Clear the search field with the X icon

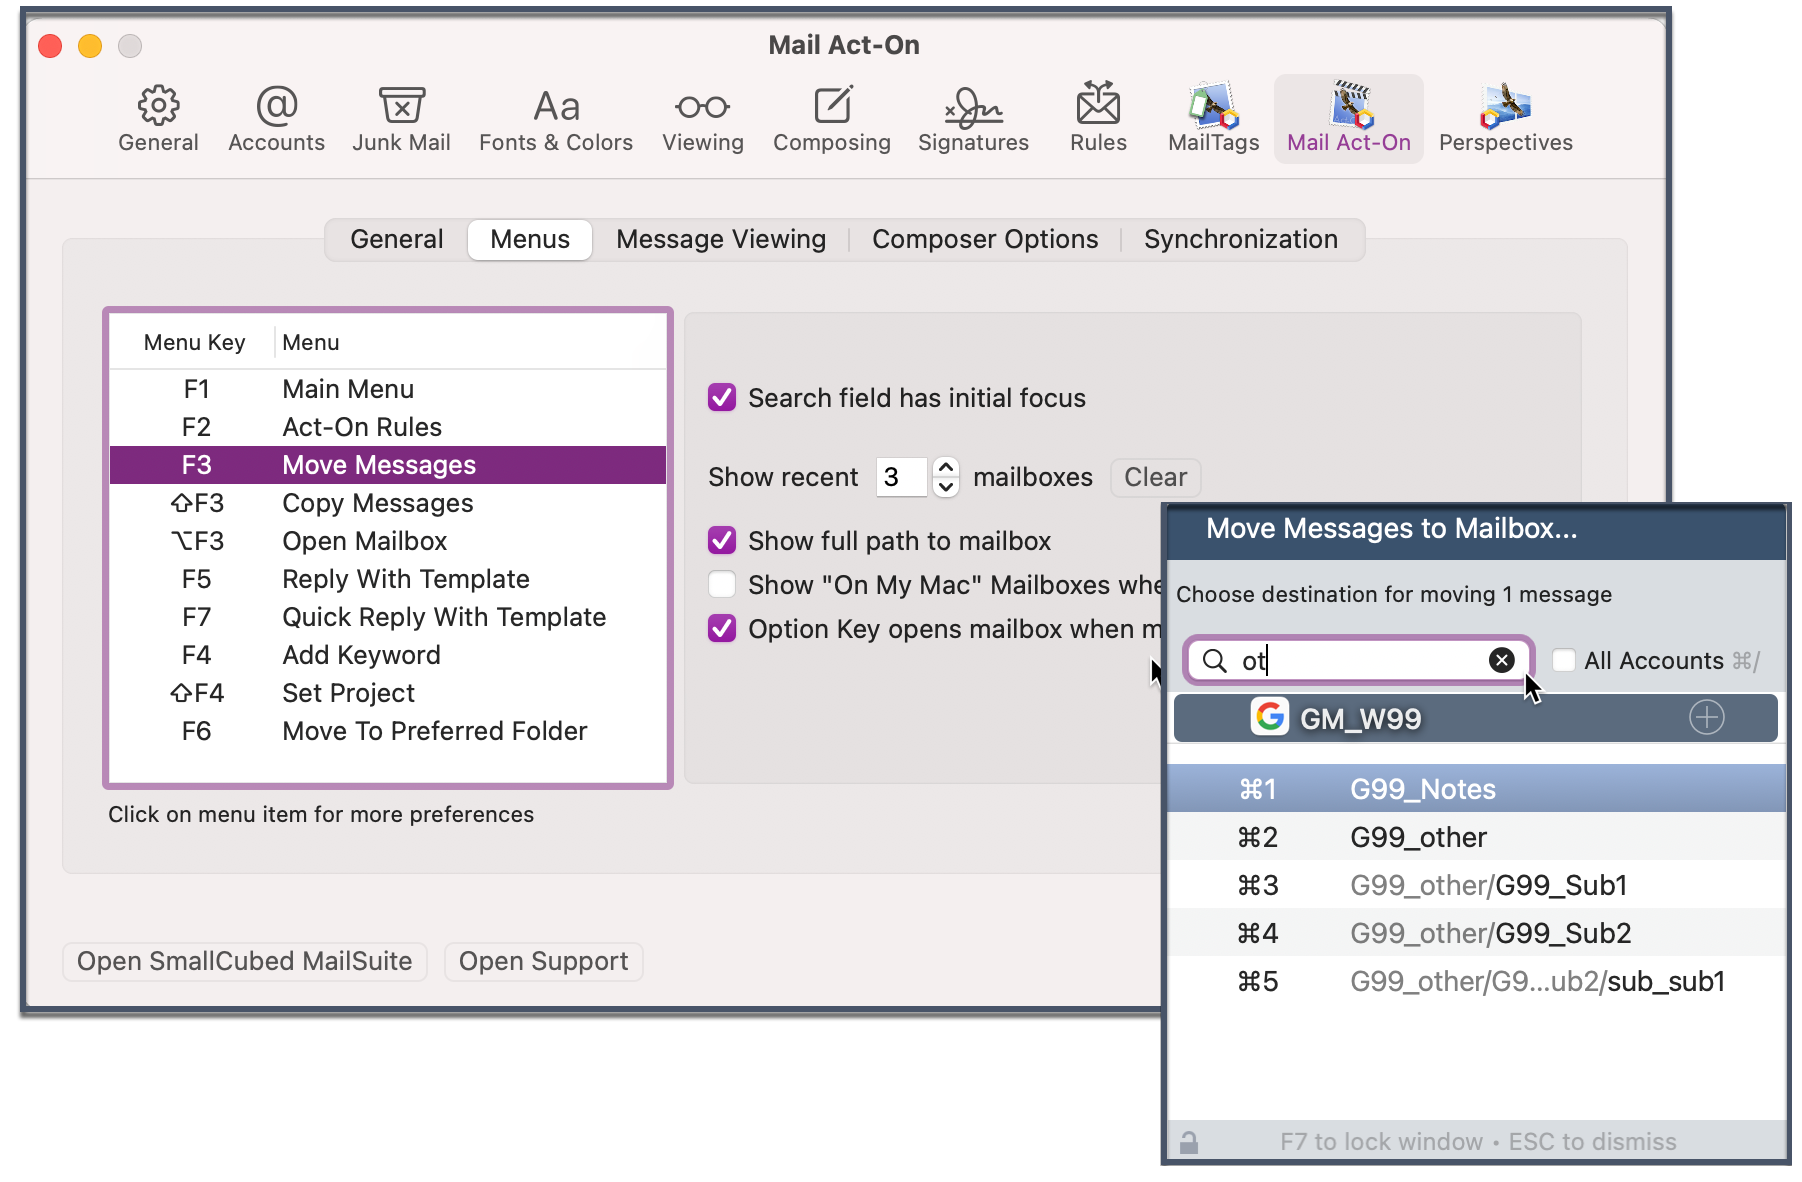1501,660
